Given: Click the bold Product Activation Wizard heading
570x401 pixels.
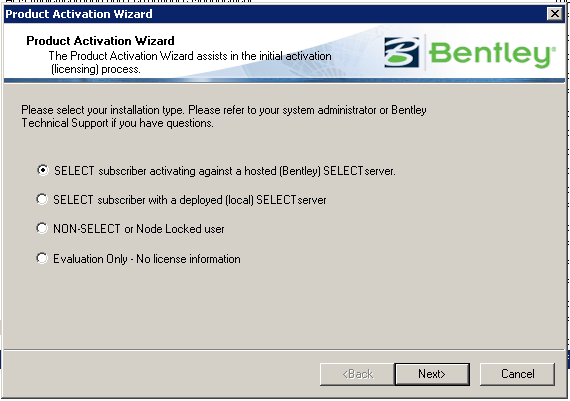Looking at the screenshot, I should tap(100, 41).
